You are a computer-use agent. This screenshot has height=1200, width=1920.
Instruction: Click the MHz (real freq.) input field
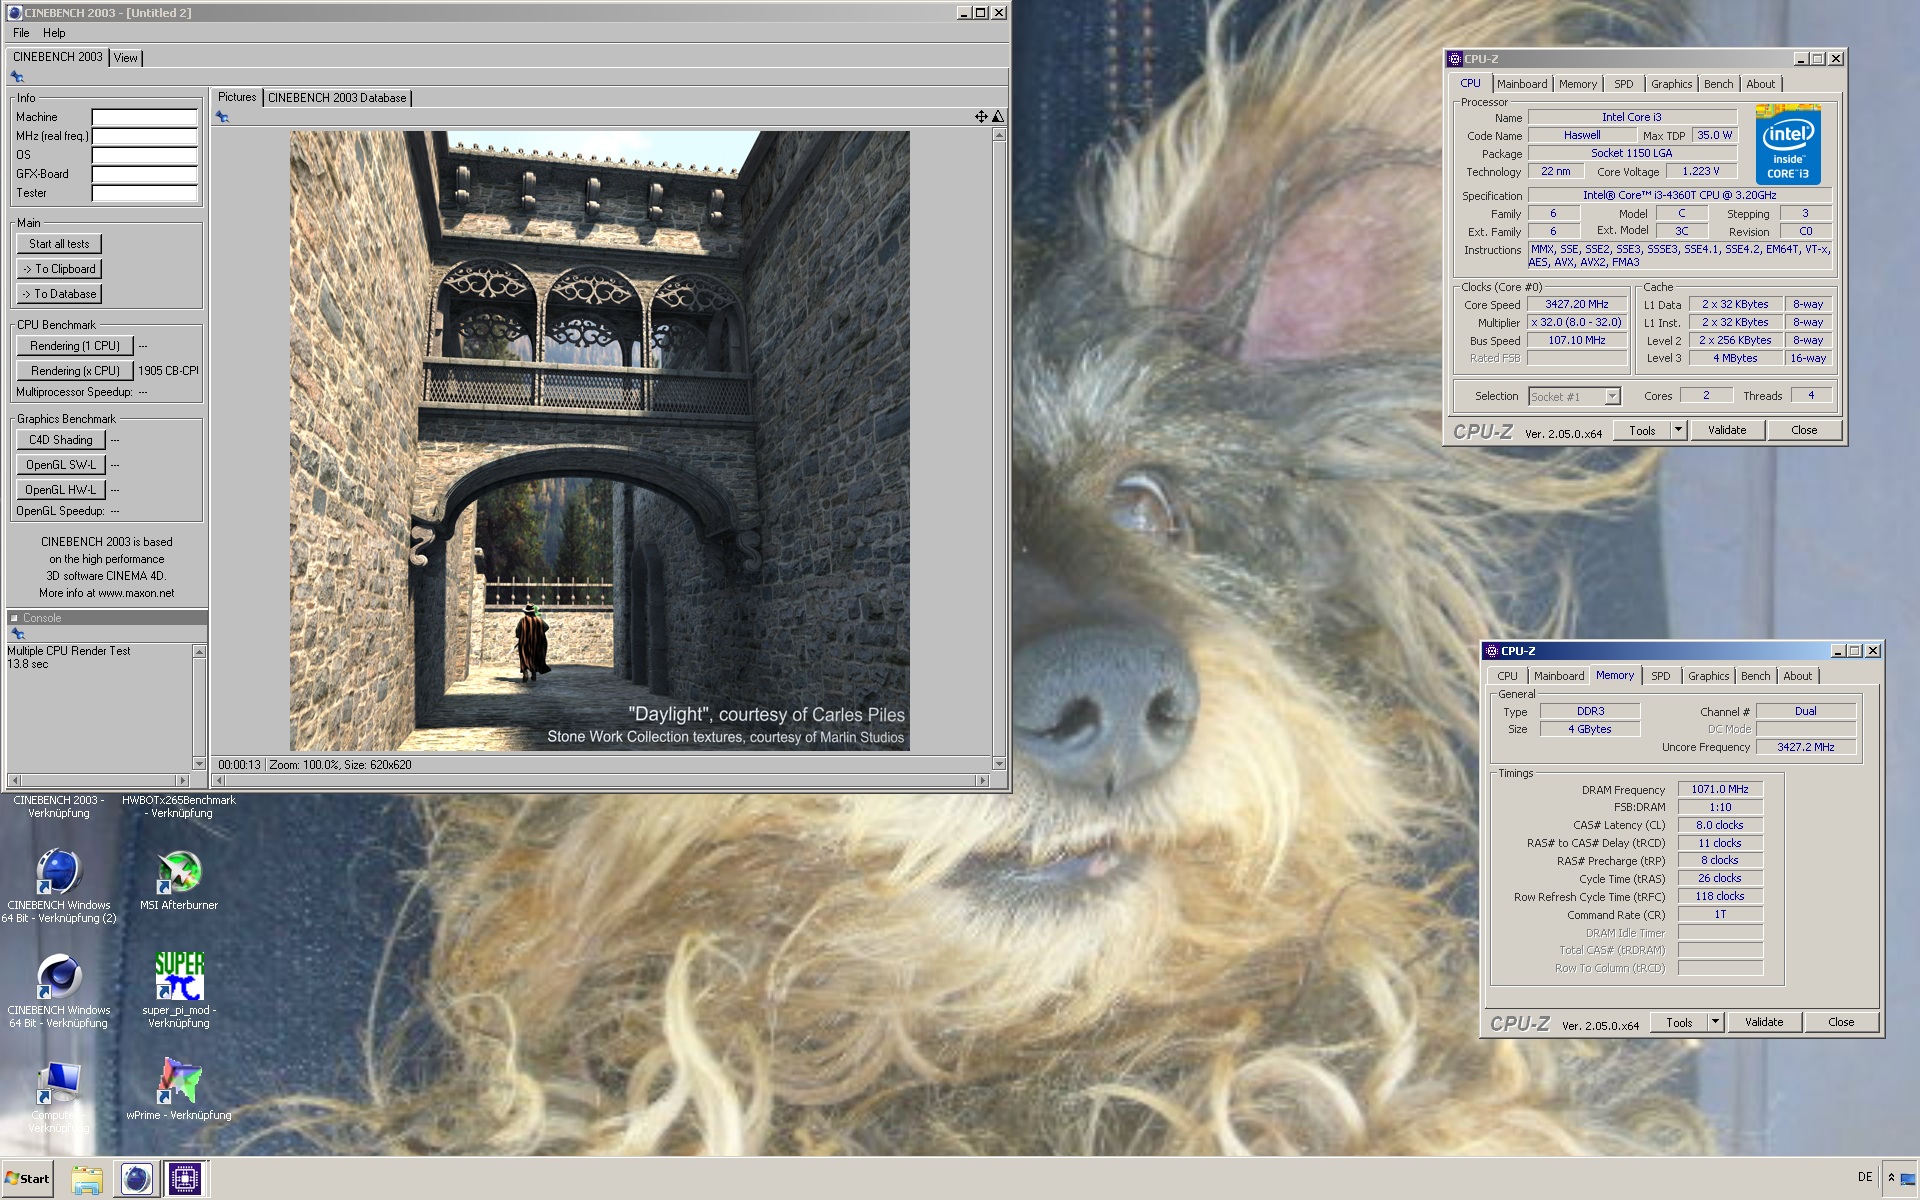point(145,136)
